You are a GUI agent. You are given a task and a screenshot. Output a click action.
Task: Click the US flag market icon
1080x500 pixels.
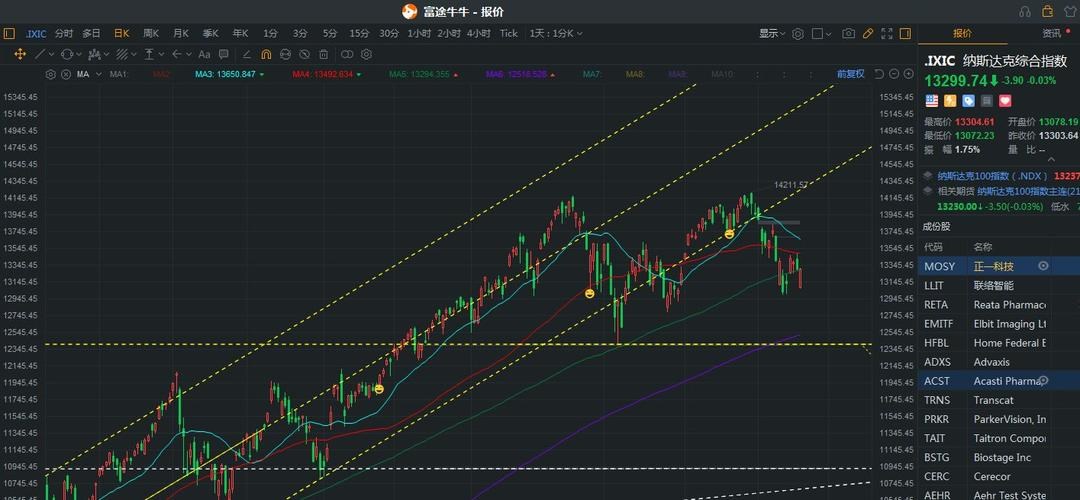click(x=932, y=101)
